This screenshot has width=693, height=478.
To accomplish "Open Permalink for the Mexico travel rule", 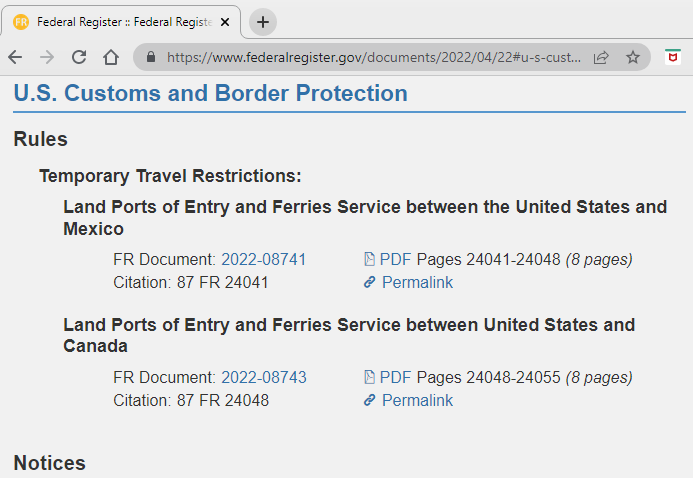I will [417, 282].
